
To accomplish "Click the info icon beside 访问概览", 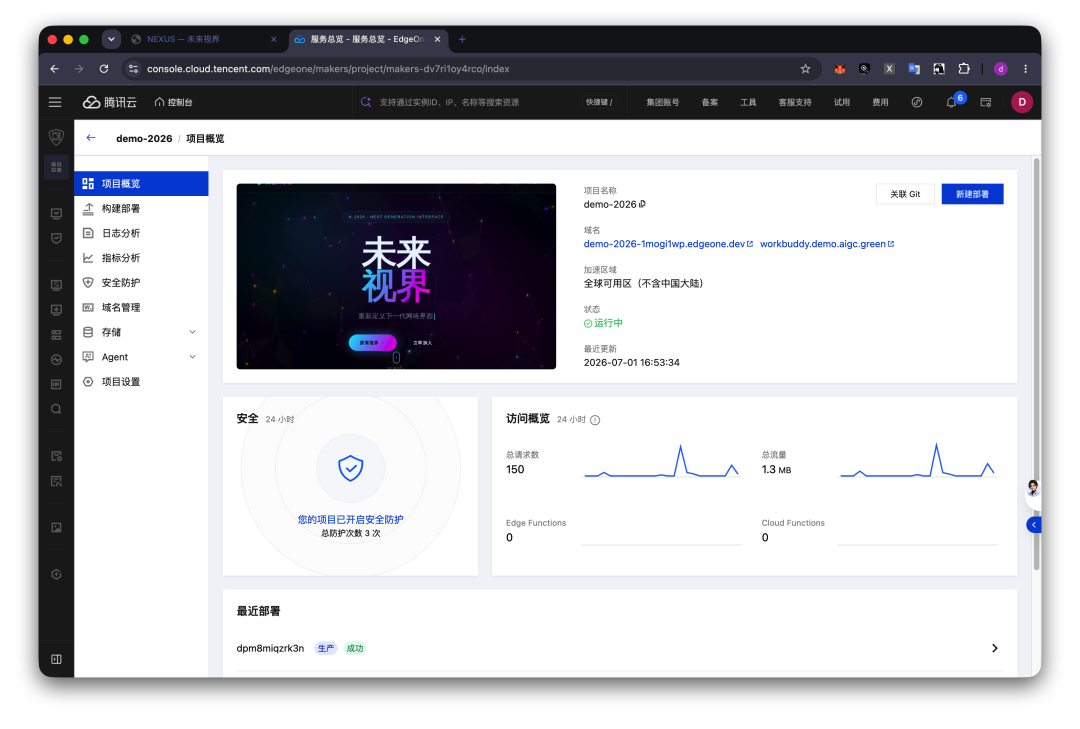I will [x=595, y=420].
